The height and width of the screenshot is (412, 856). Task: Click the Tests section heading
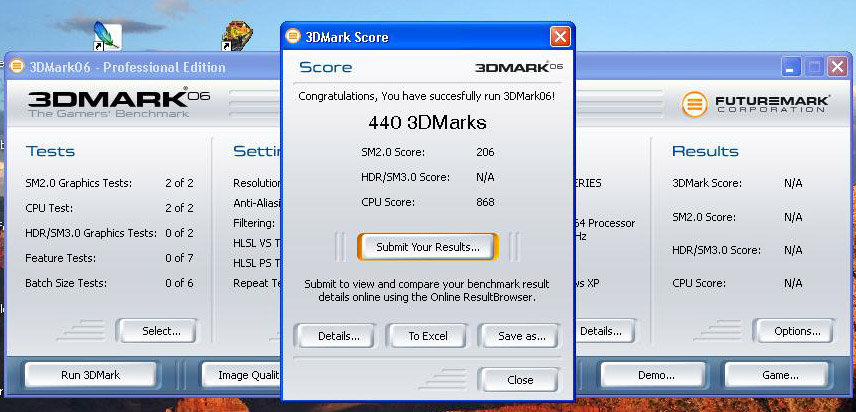[50, 151]
